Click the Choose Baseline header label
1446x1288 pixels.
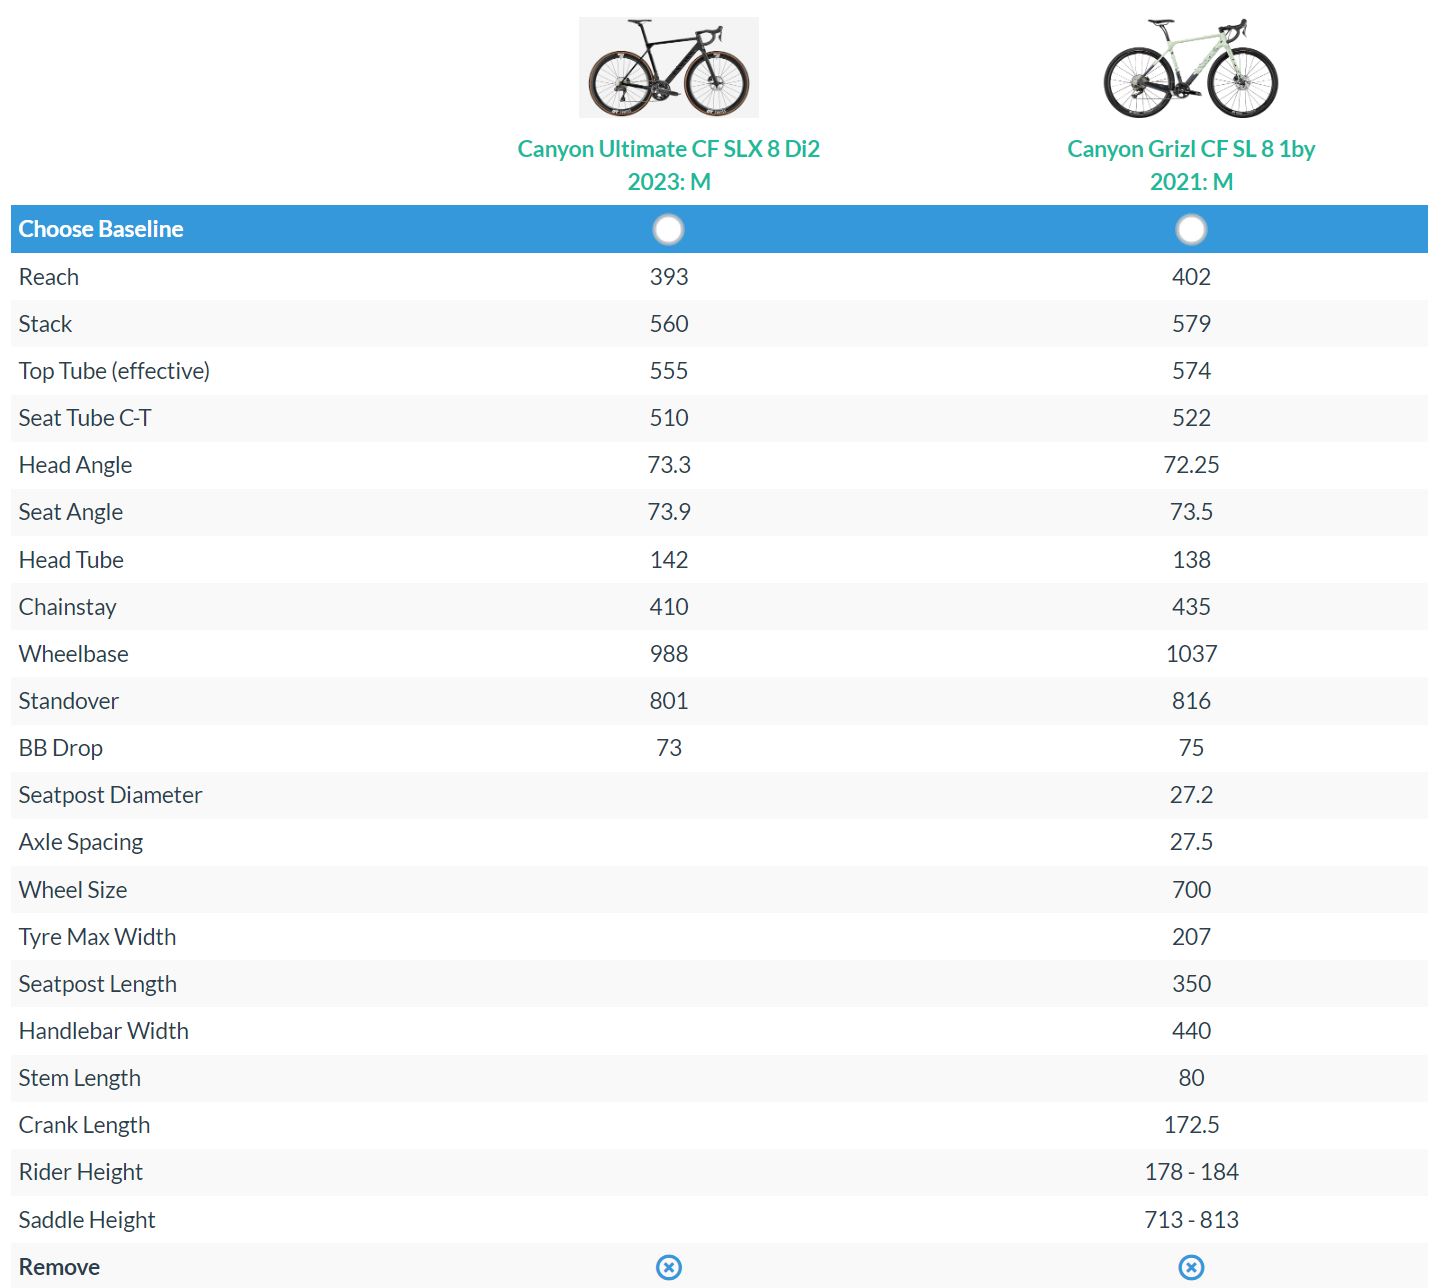point(101,229)
